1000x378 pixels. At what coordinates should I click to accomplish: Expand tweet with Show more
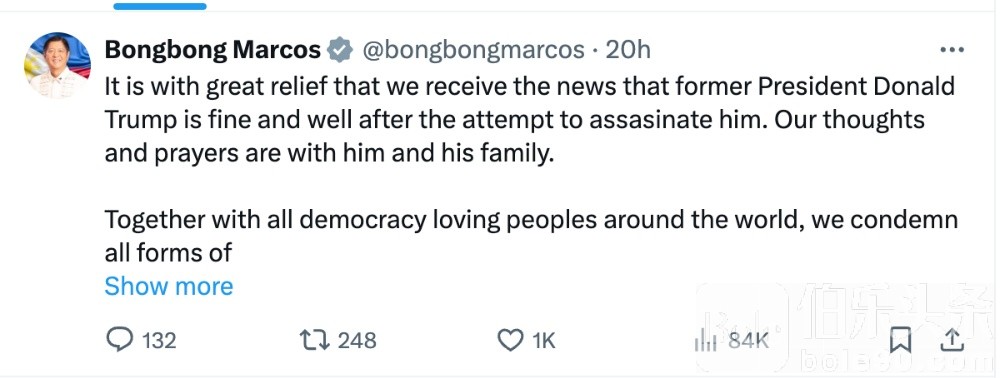pos(169,286)
